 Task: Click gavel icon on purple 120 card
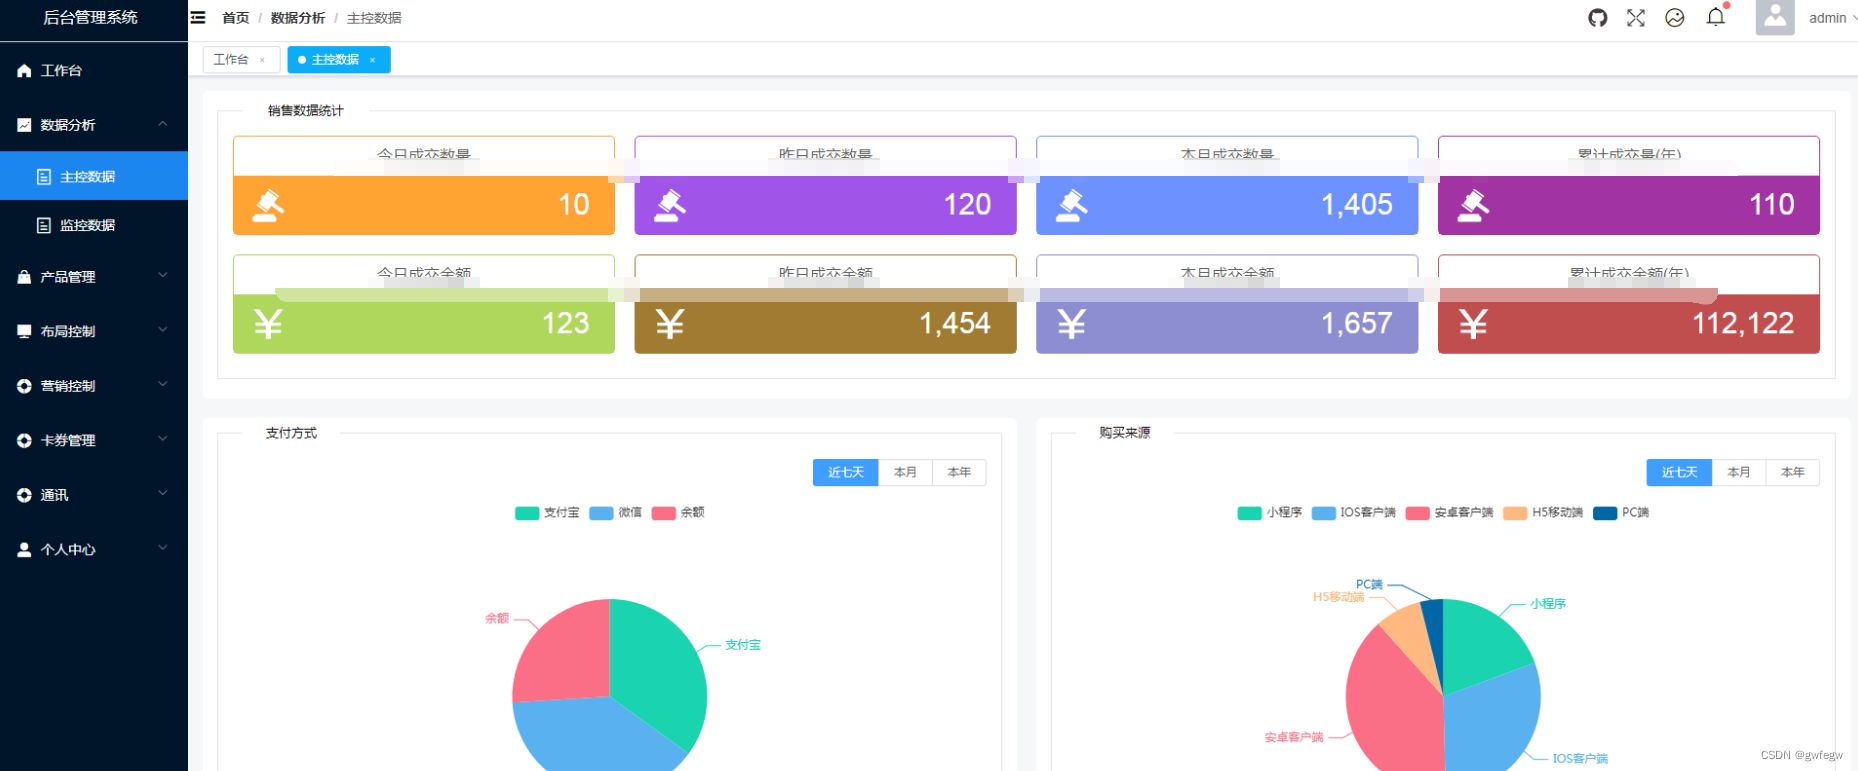pos(670,205)
